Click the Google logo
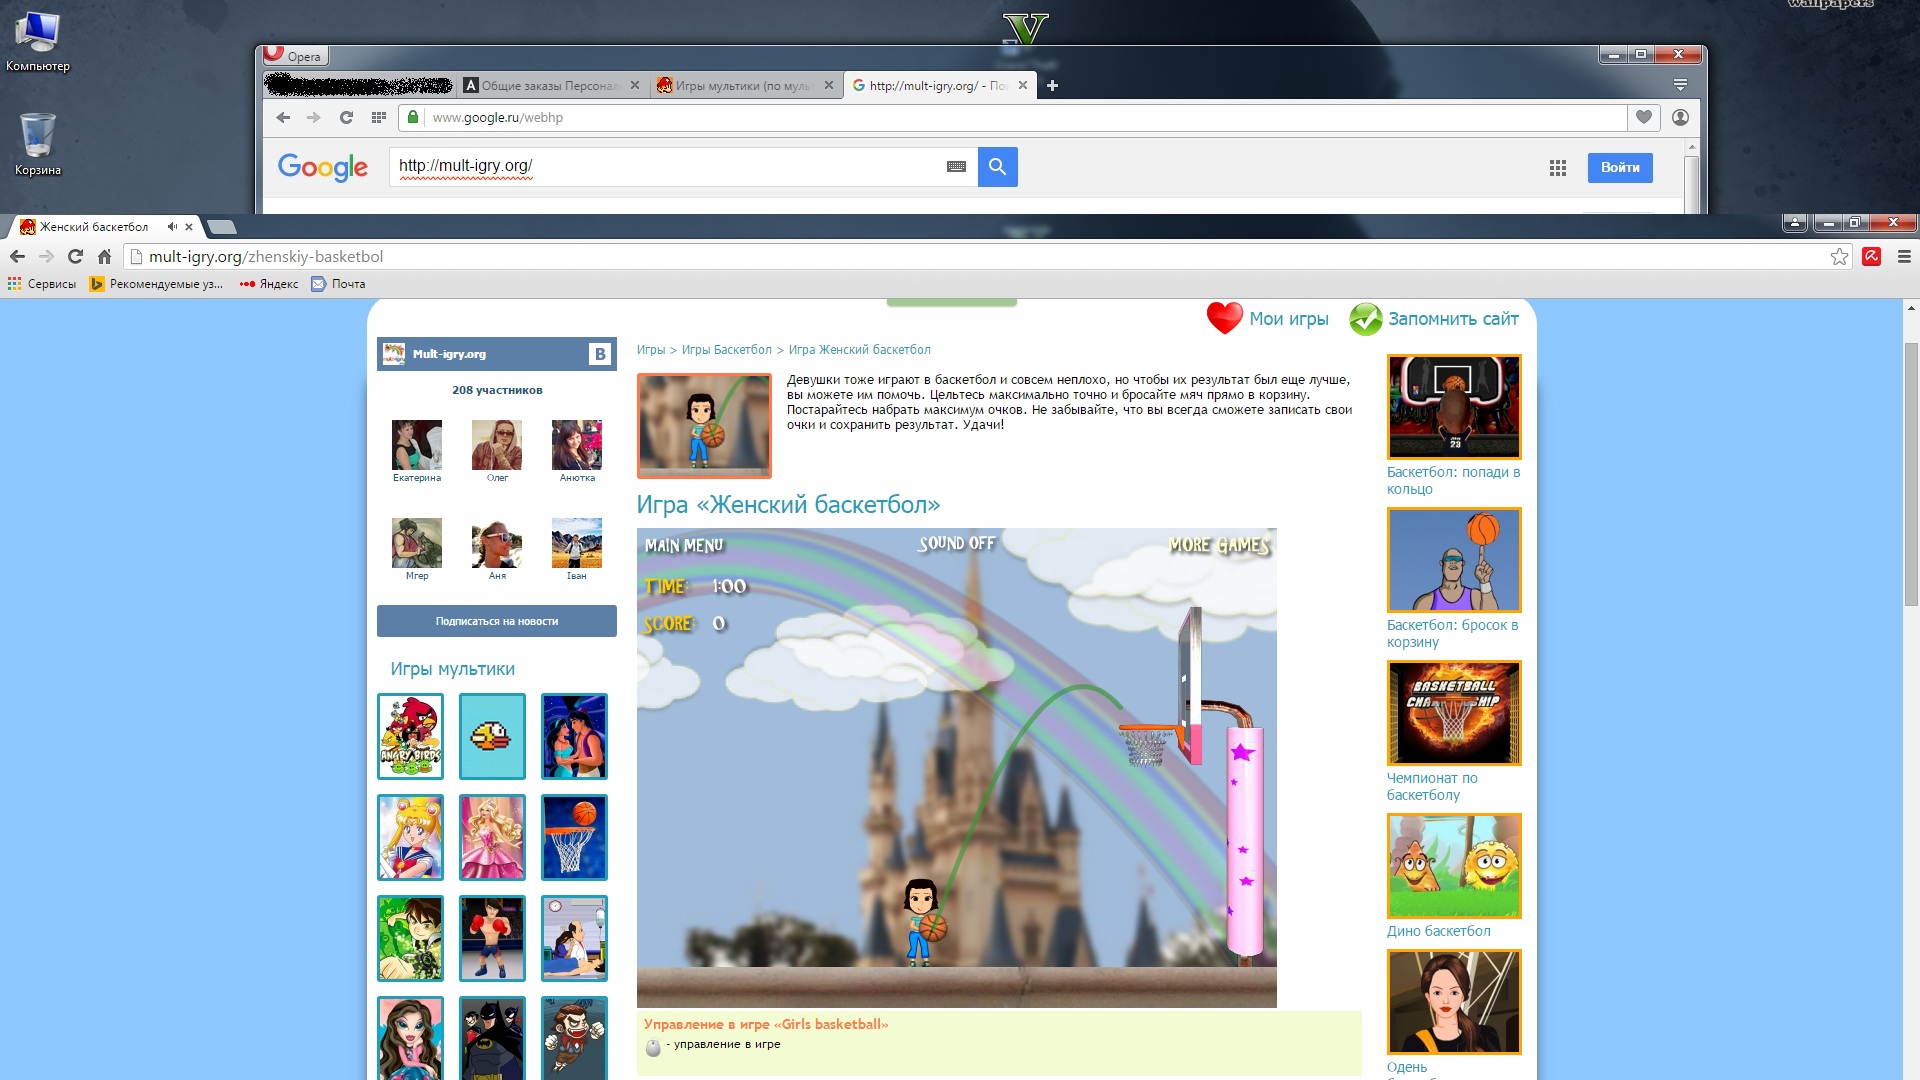The width and height of the screenshot is (1920, 1080). click(322, 167)
